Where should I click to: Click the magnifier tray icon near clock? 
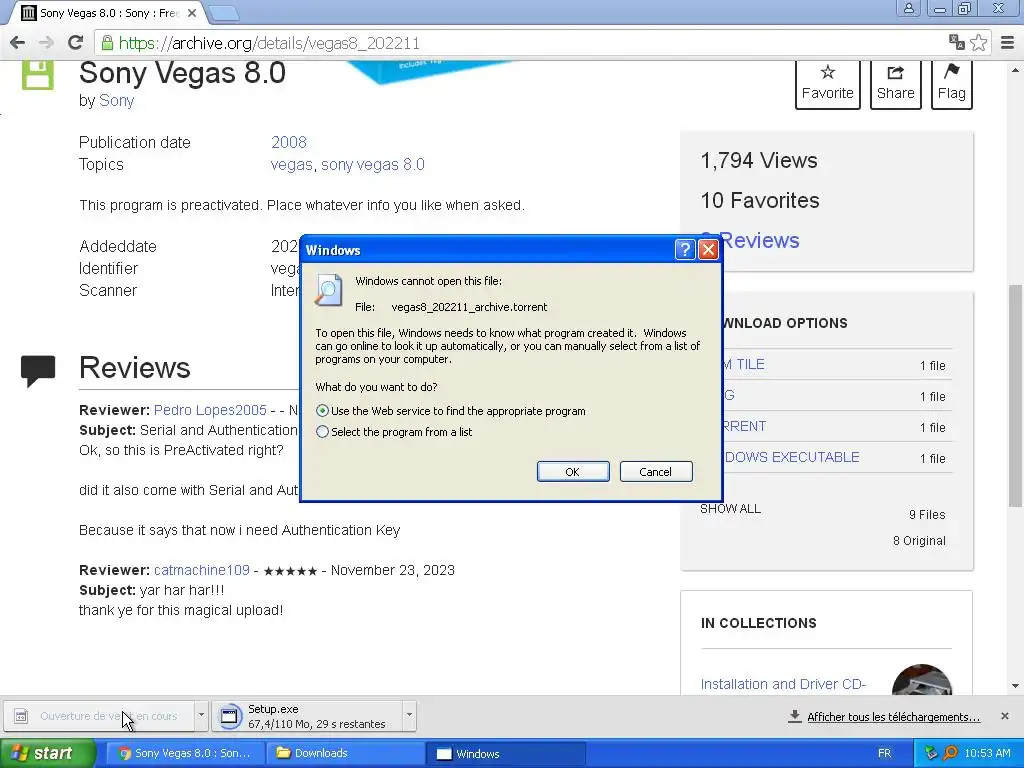(x=950, y=753)
